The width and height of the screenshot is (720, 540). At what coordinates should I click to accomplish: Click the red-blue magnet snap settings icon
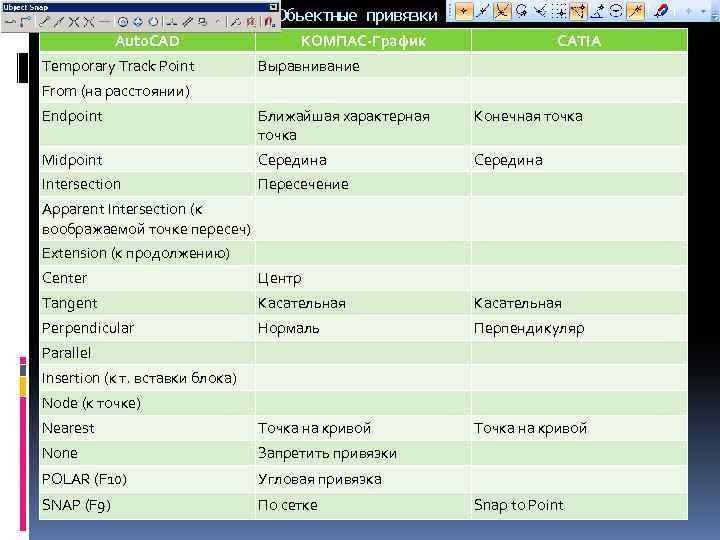point(662,11)
